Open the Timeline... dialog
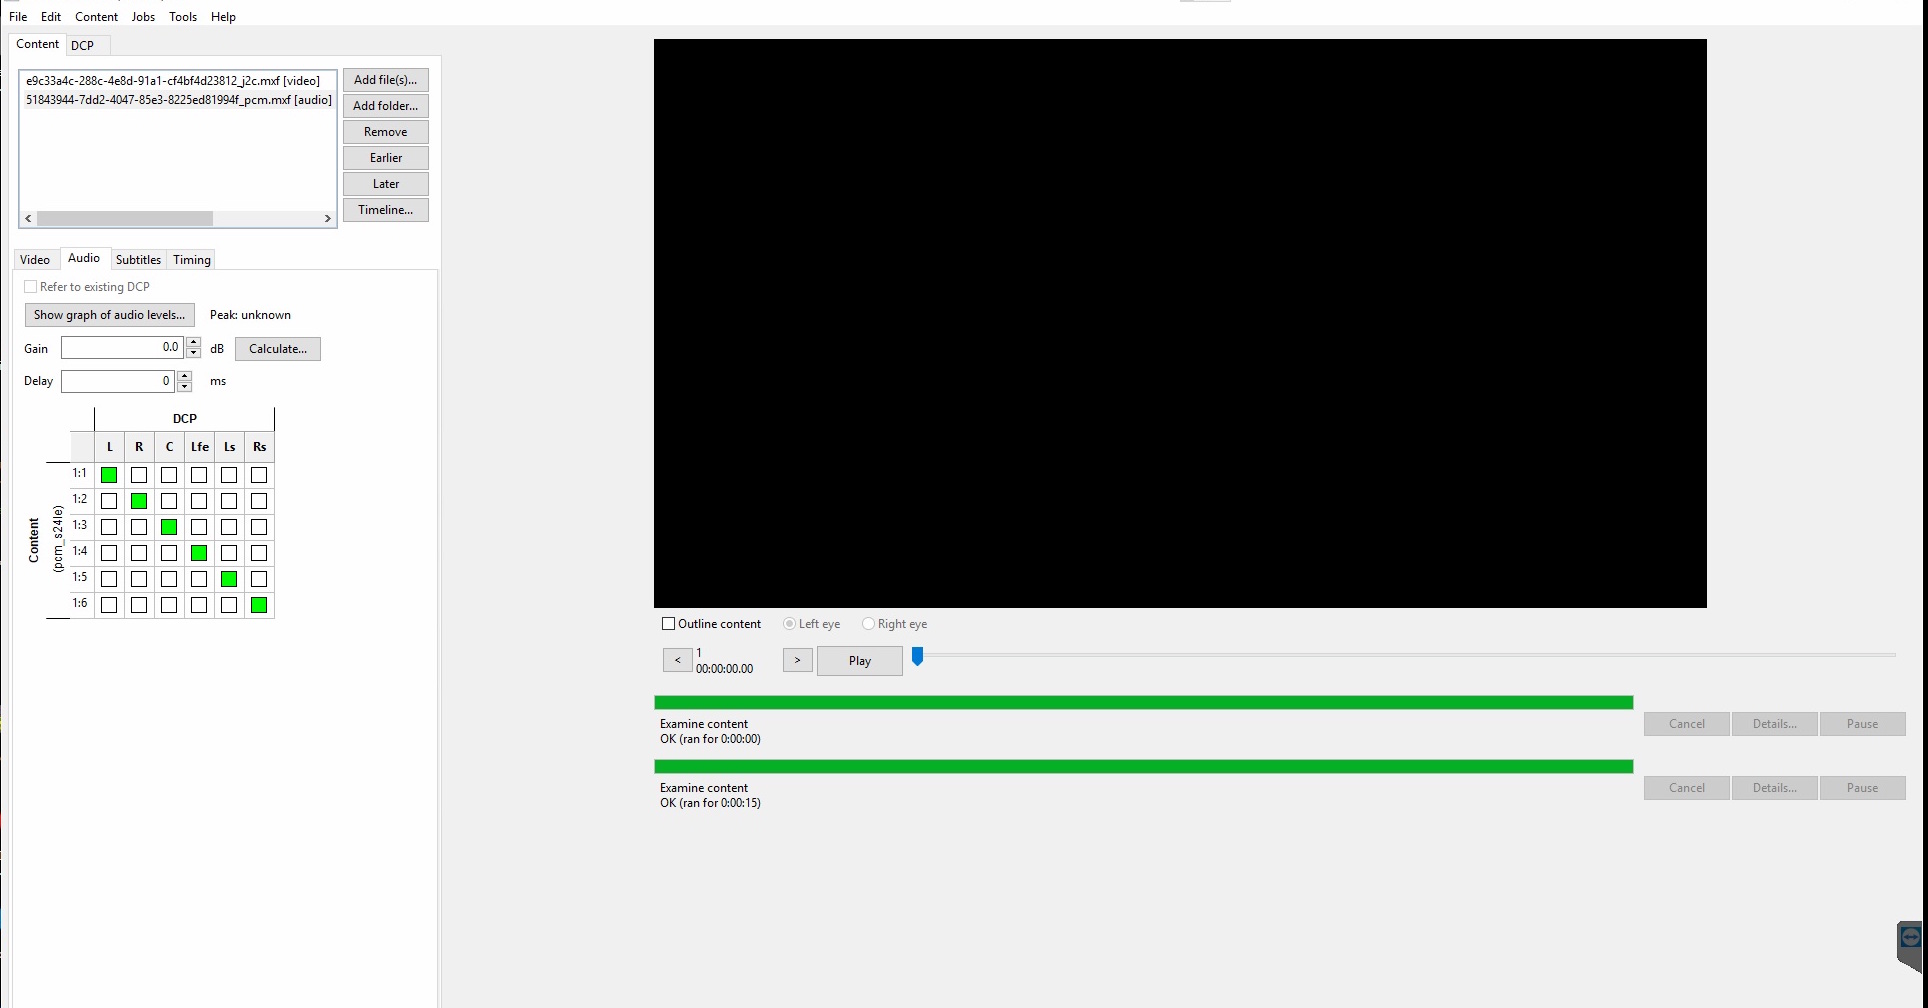Viewport: 1928px width, 1008px height. pos(386,210)
